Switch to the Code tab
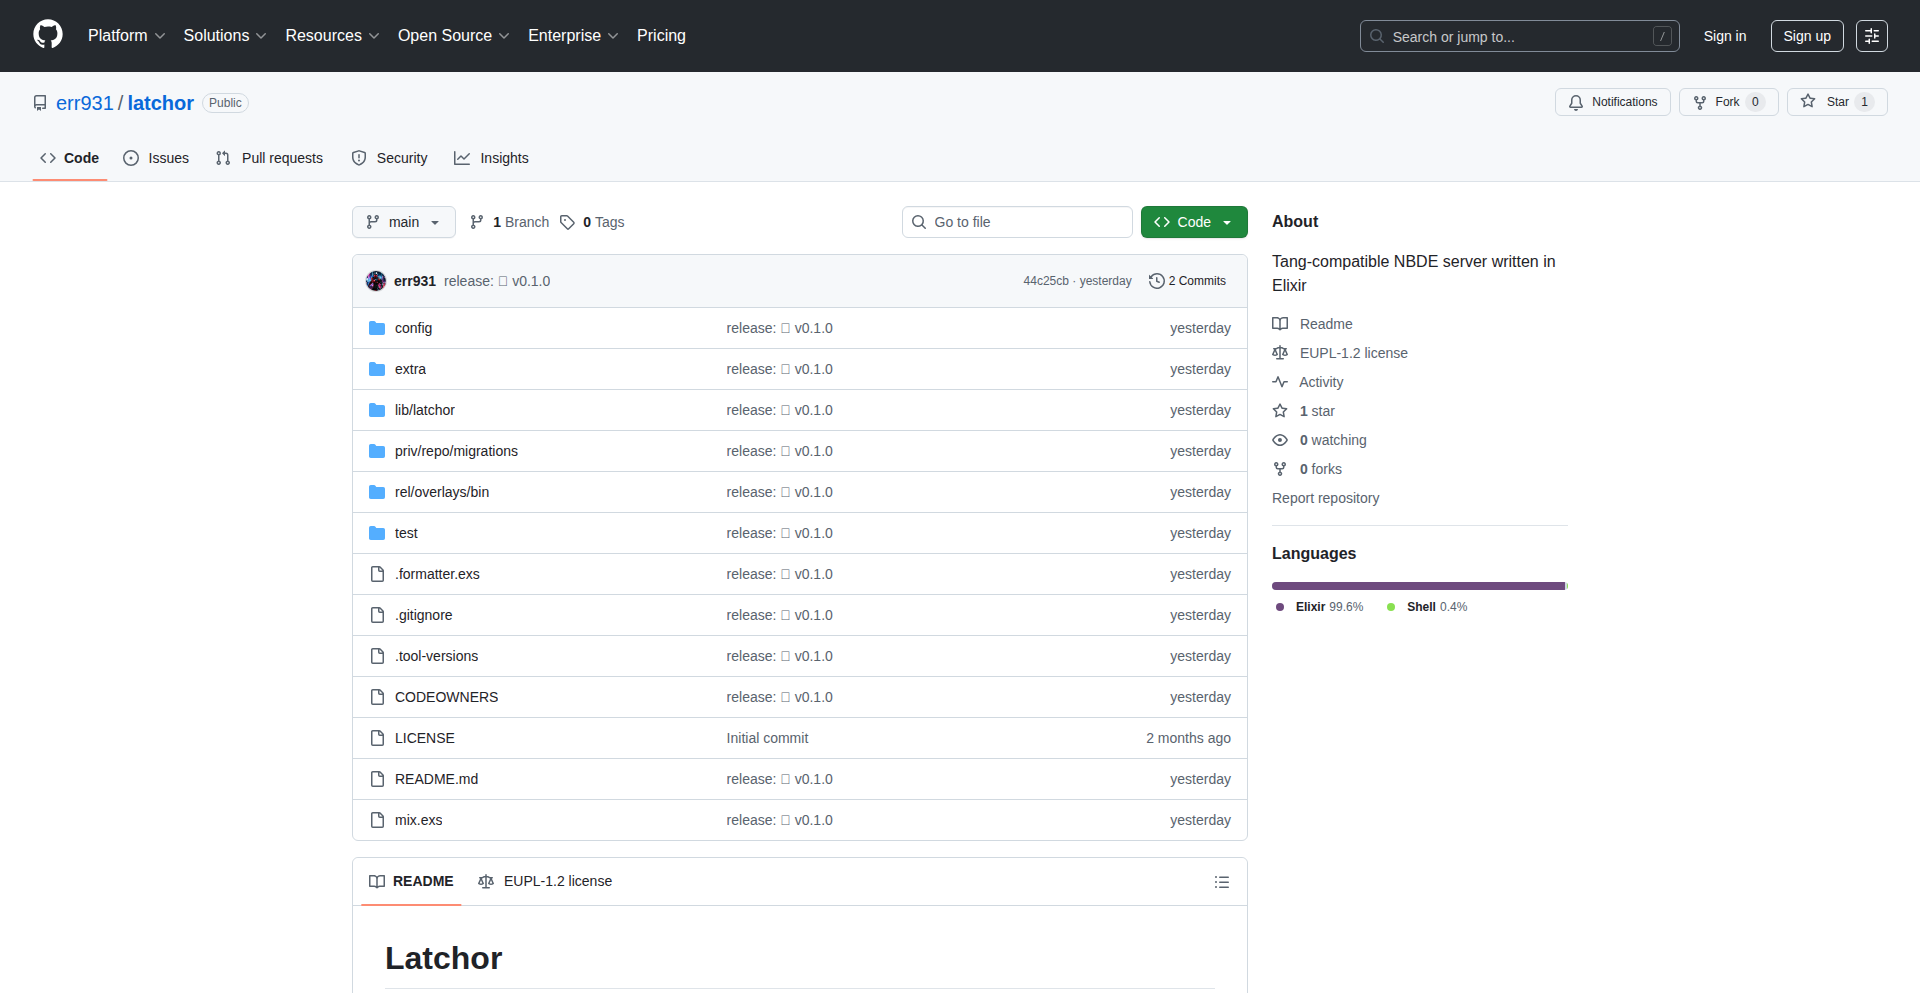Screen dimensions: 1920x993 (x=70, y=158)
